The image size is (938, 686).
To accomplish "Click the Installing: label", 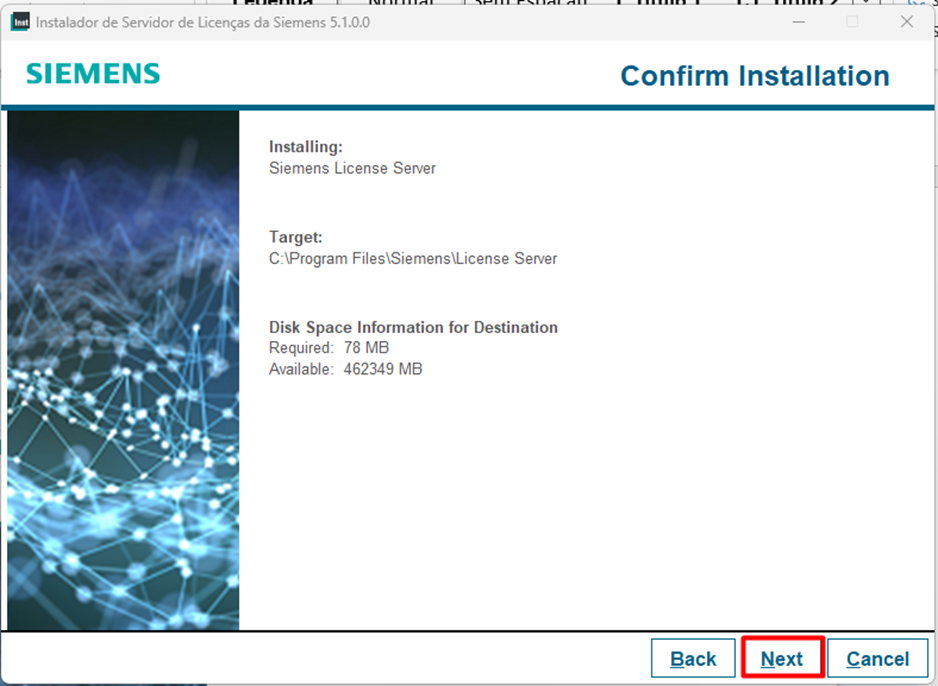I will pos(305,147).
